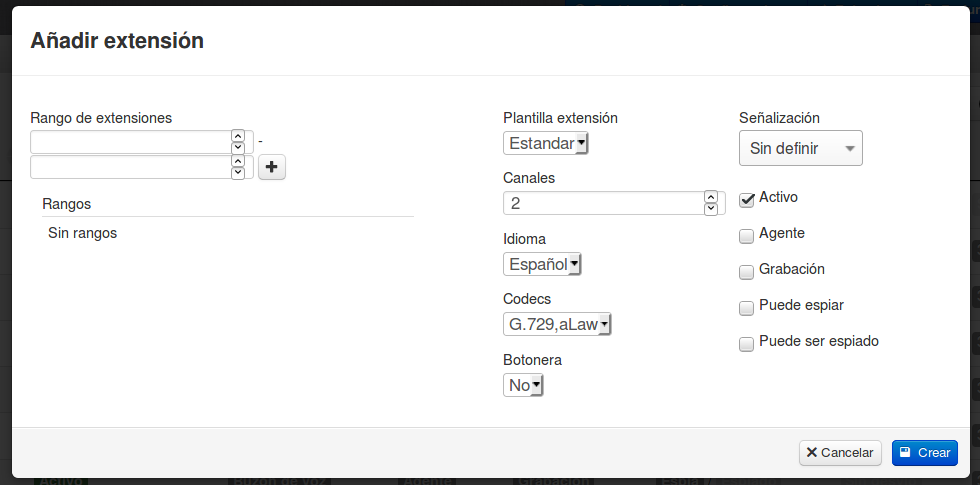Increase the first extension range value

point(238,136)
